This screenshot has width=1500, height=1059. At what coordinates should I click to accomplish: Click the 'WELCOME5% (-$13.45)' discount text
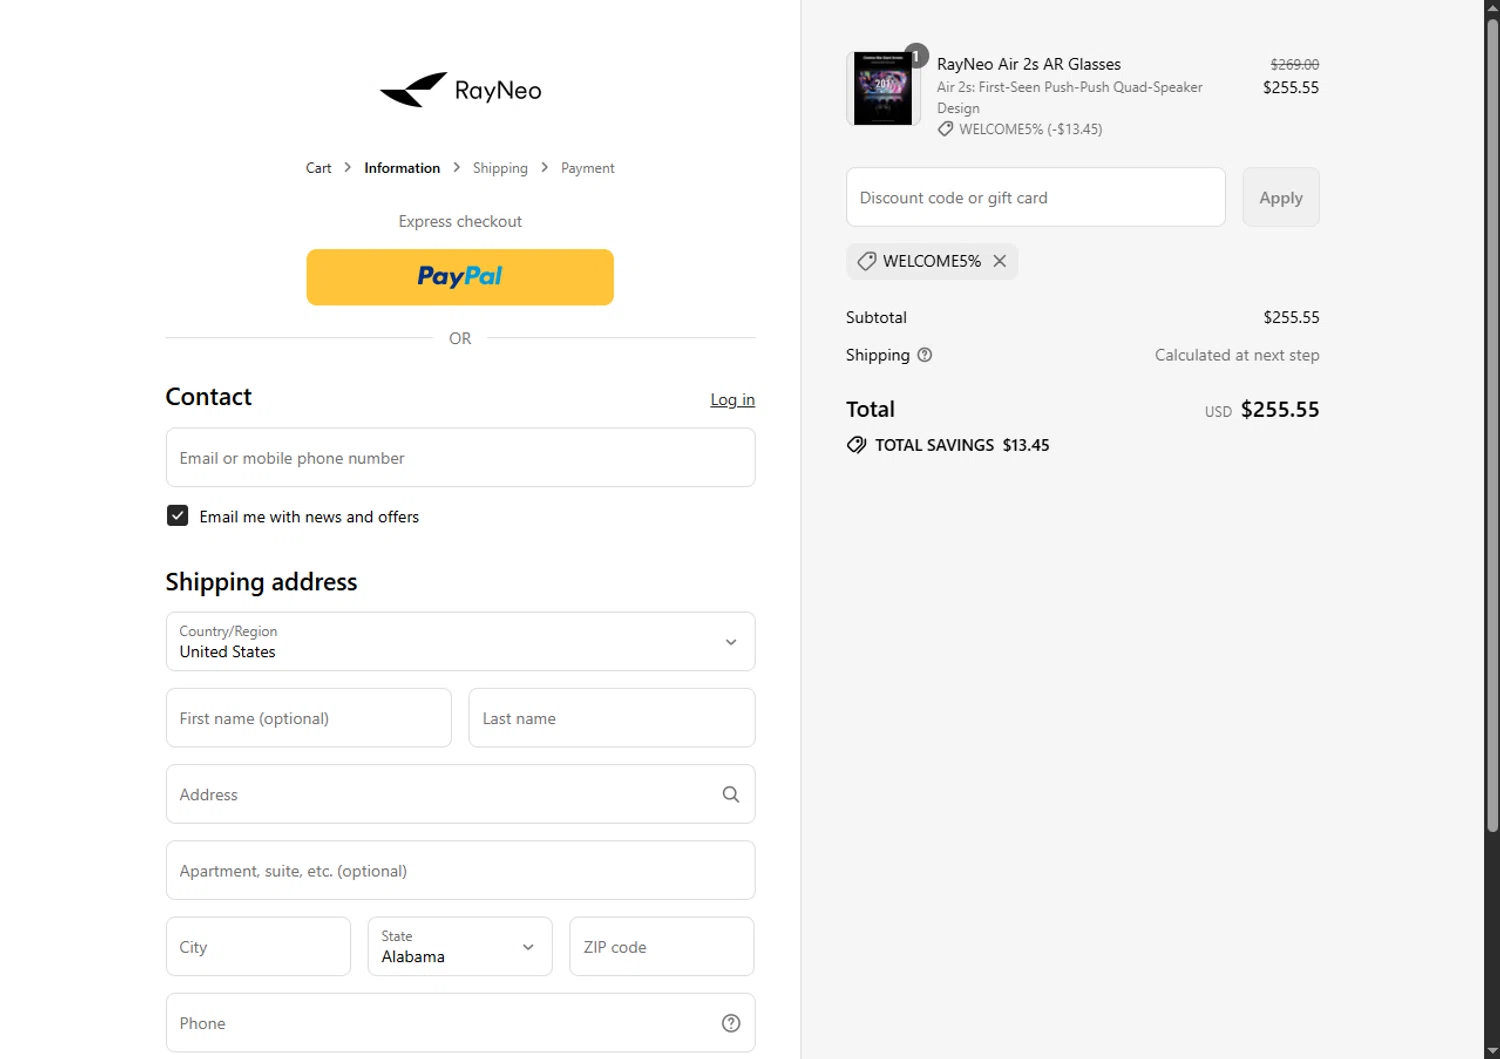click(1031, 129)
